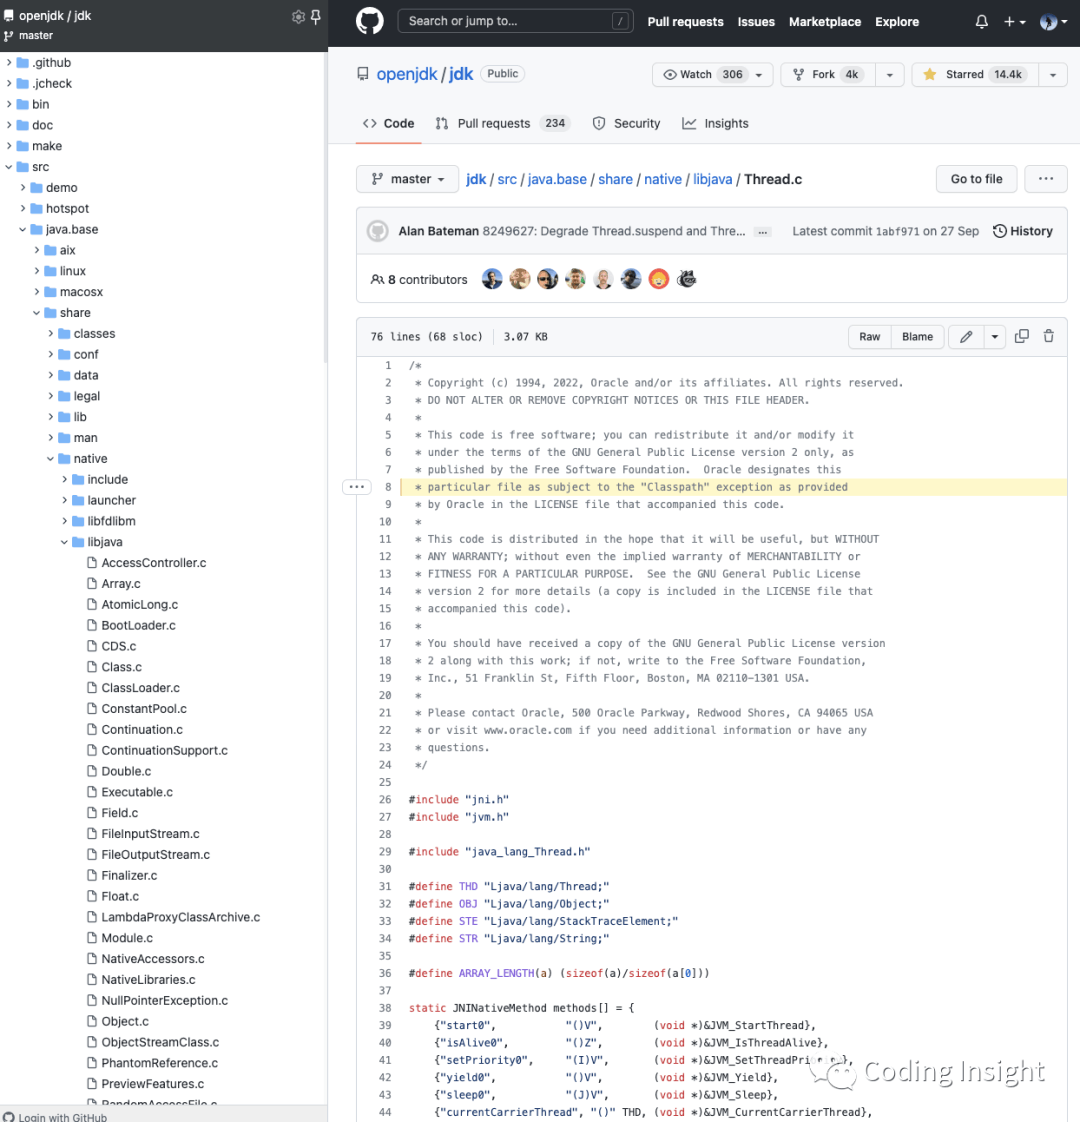View the Raw file
The image size is (1080, 1122).
870,336
